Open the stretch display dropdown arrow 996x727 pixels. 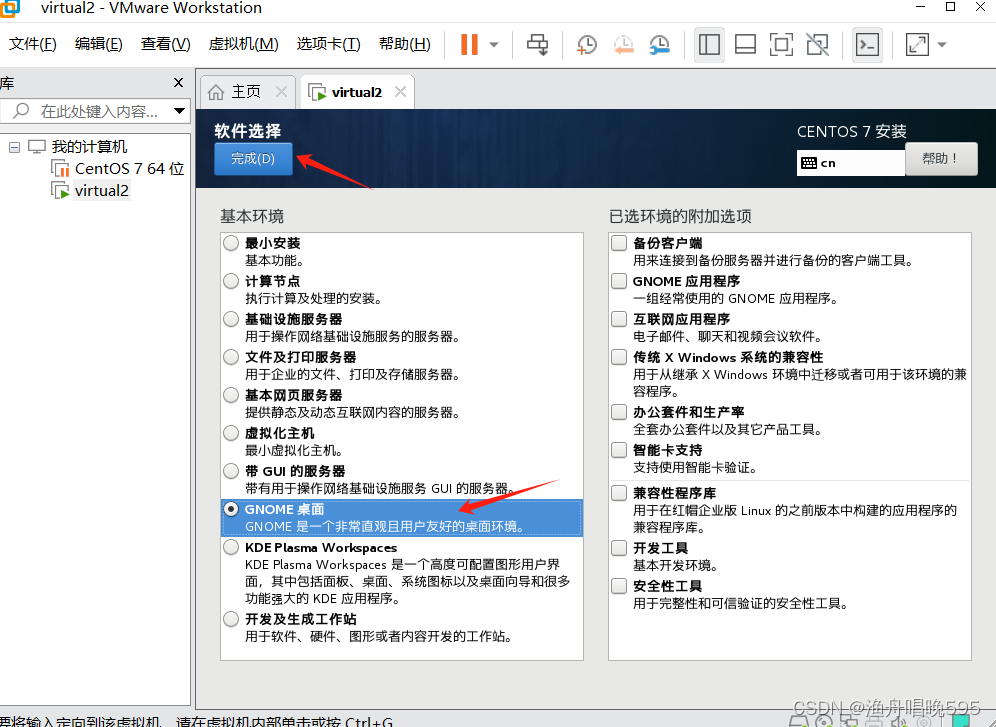[x=942, y=45]
